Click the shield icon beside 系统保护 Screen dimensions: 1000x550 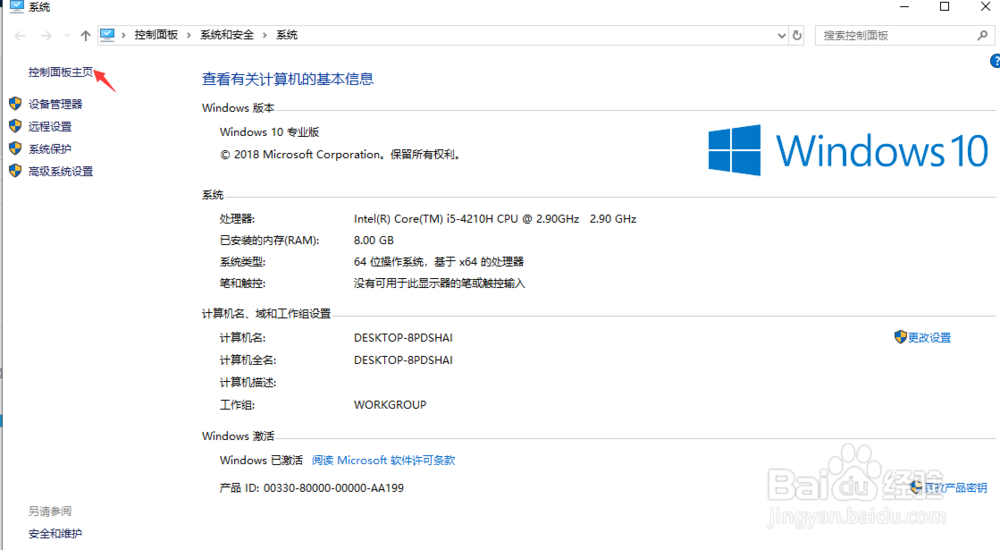(x=15, y=148)
